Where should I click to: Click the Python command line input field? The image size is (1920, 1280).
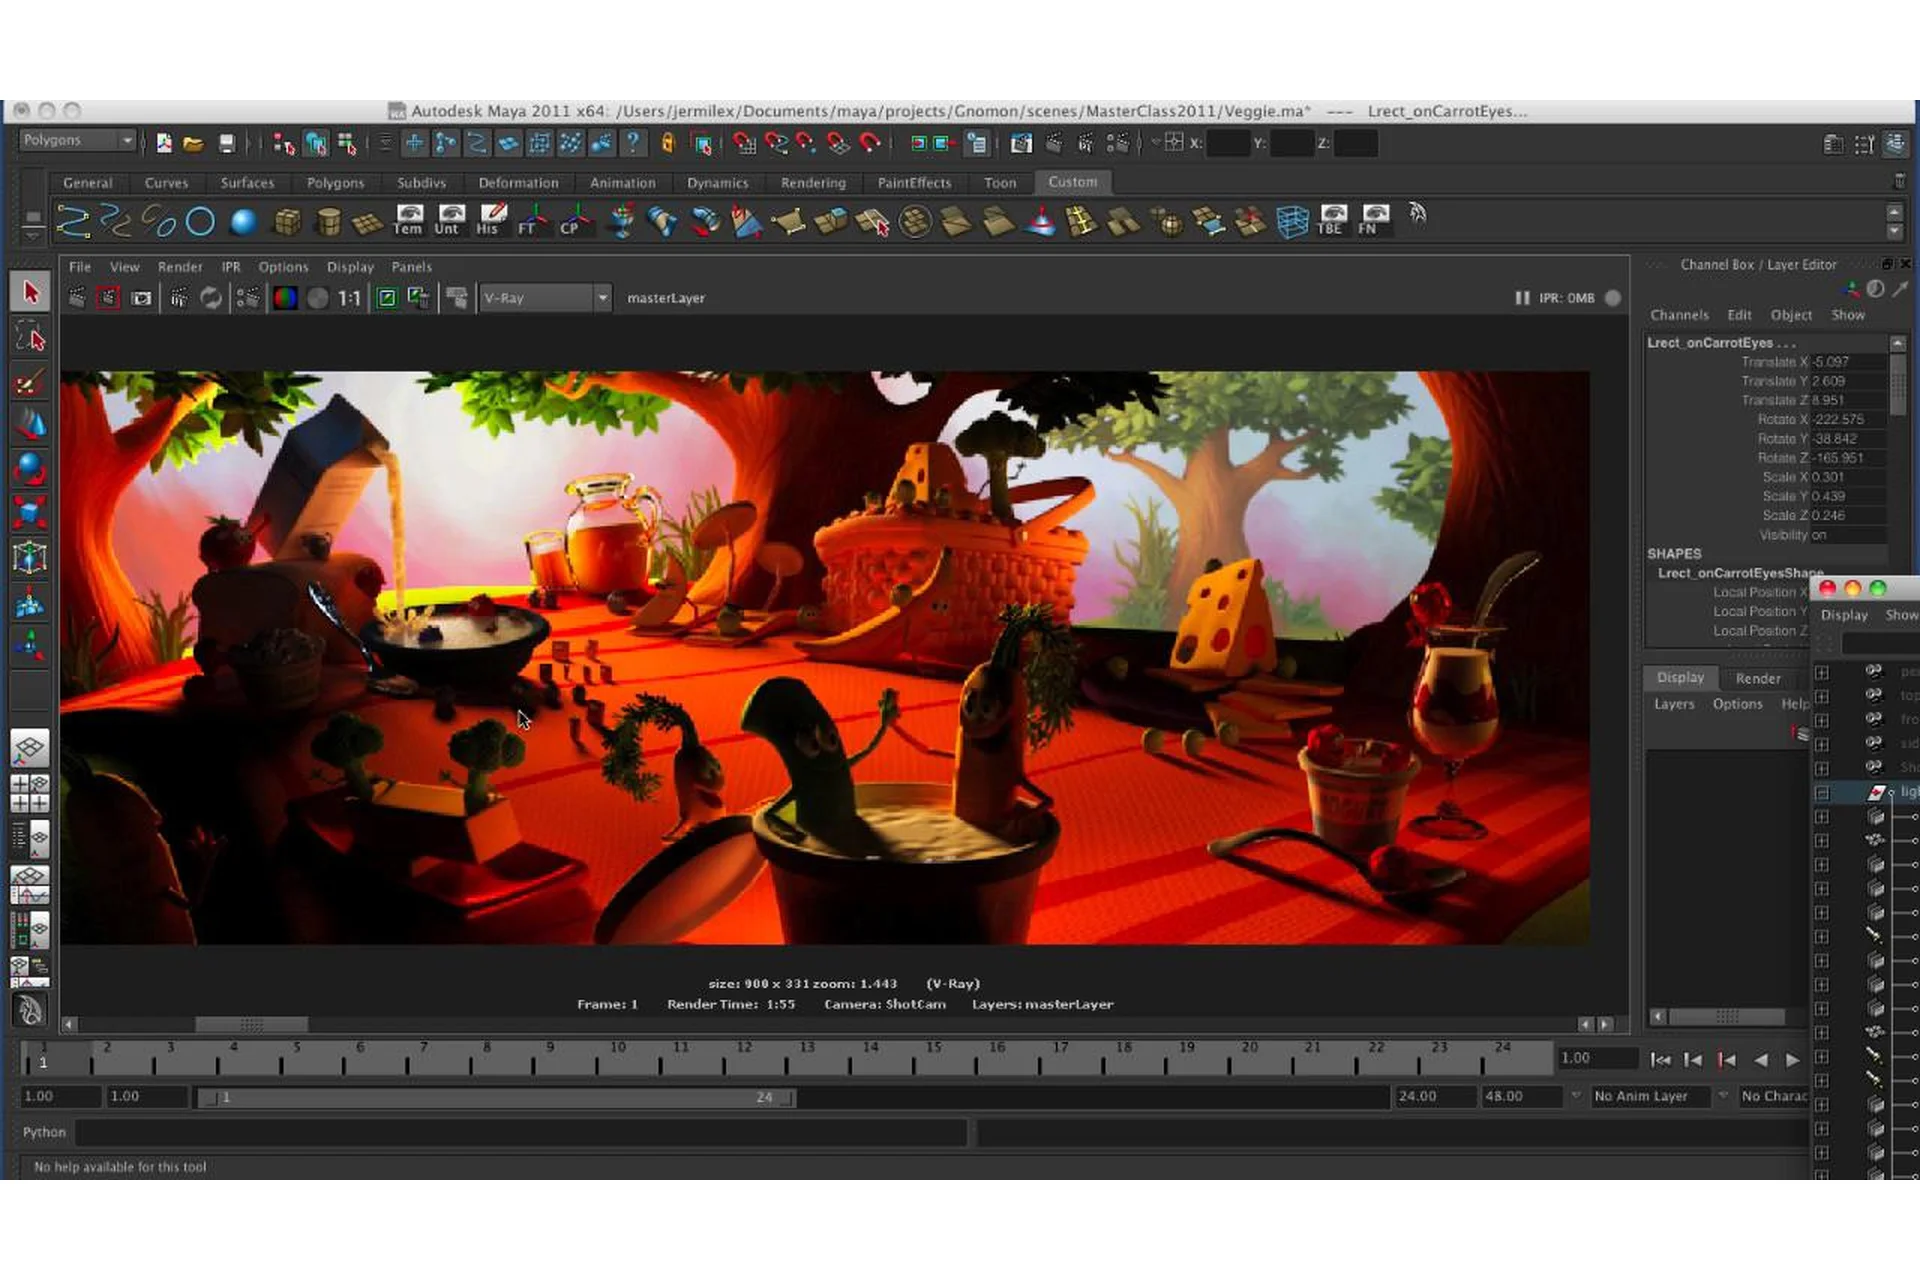520,1132
